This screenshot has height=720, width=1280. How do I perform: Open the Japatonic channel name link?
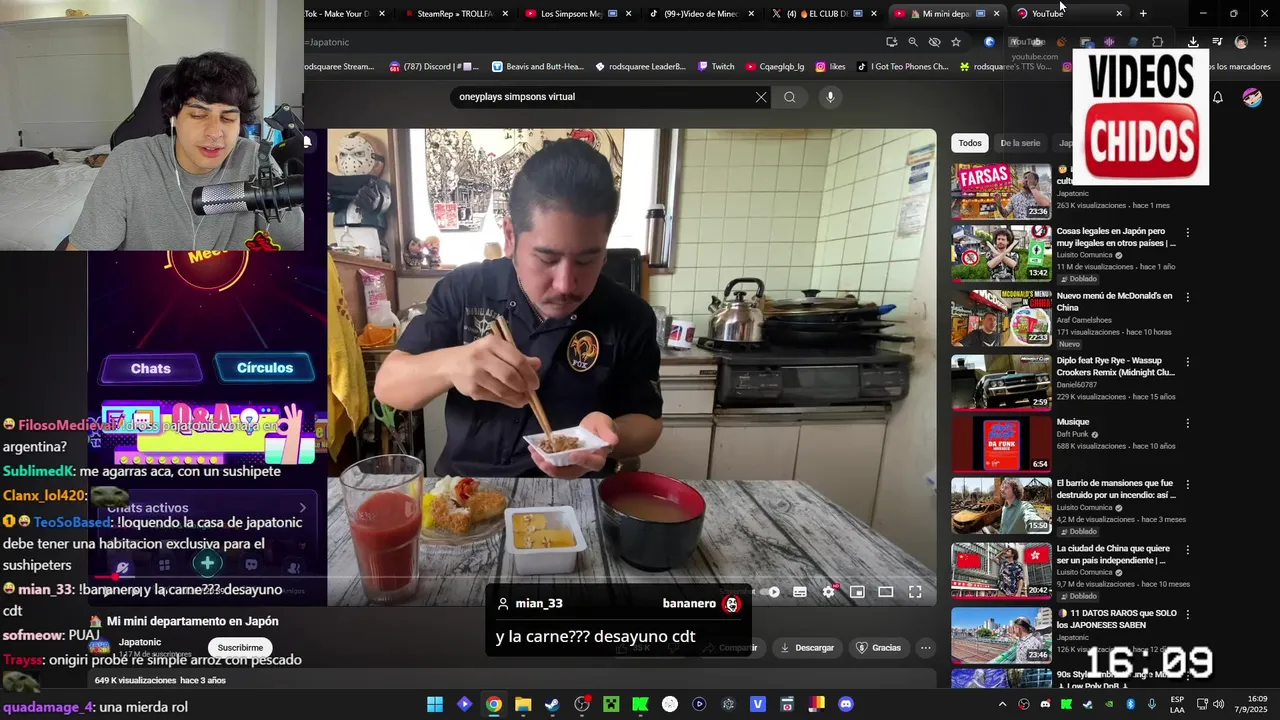(x=140, y=642)
